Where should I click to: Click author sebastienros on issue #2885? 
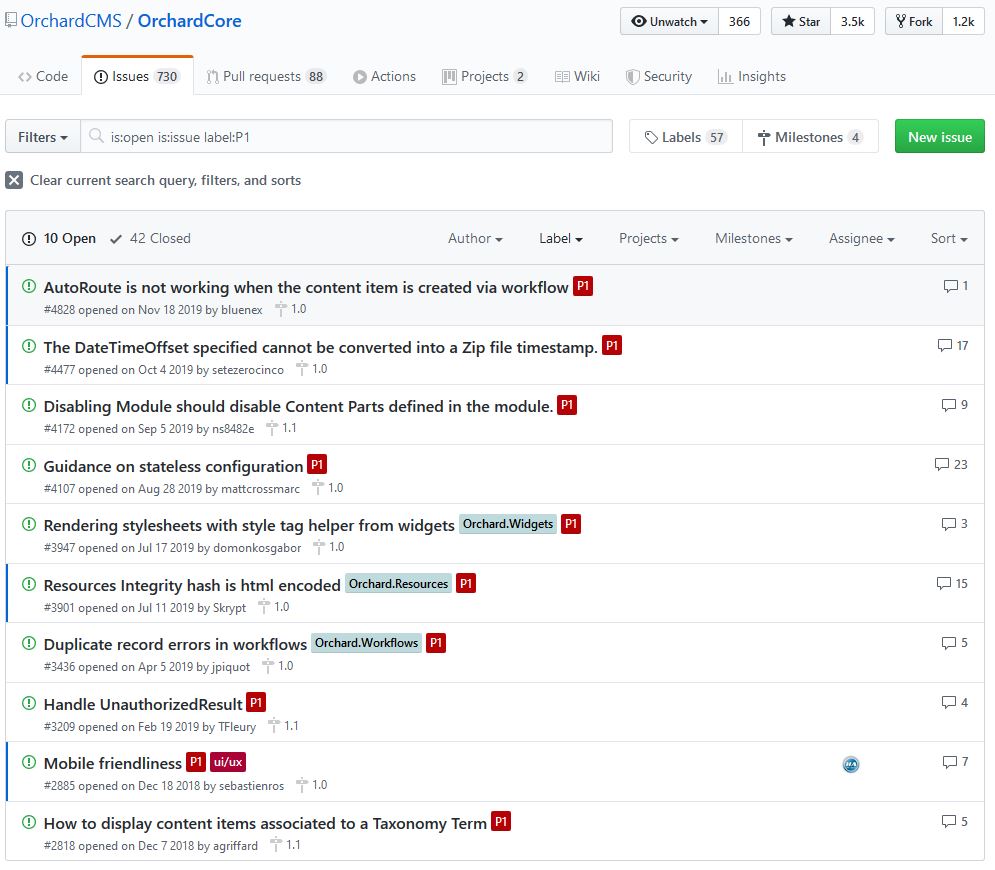coord(251,786)
